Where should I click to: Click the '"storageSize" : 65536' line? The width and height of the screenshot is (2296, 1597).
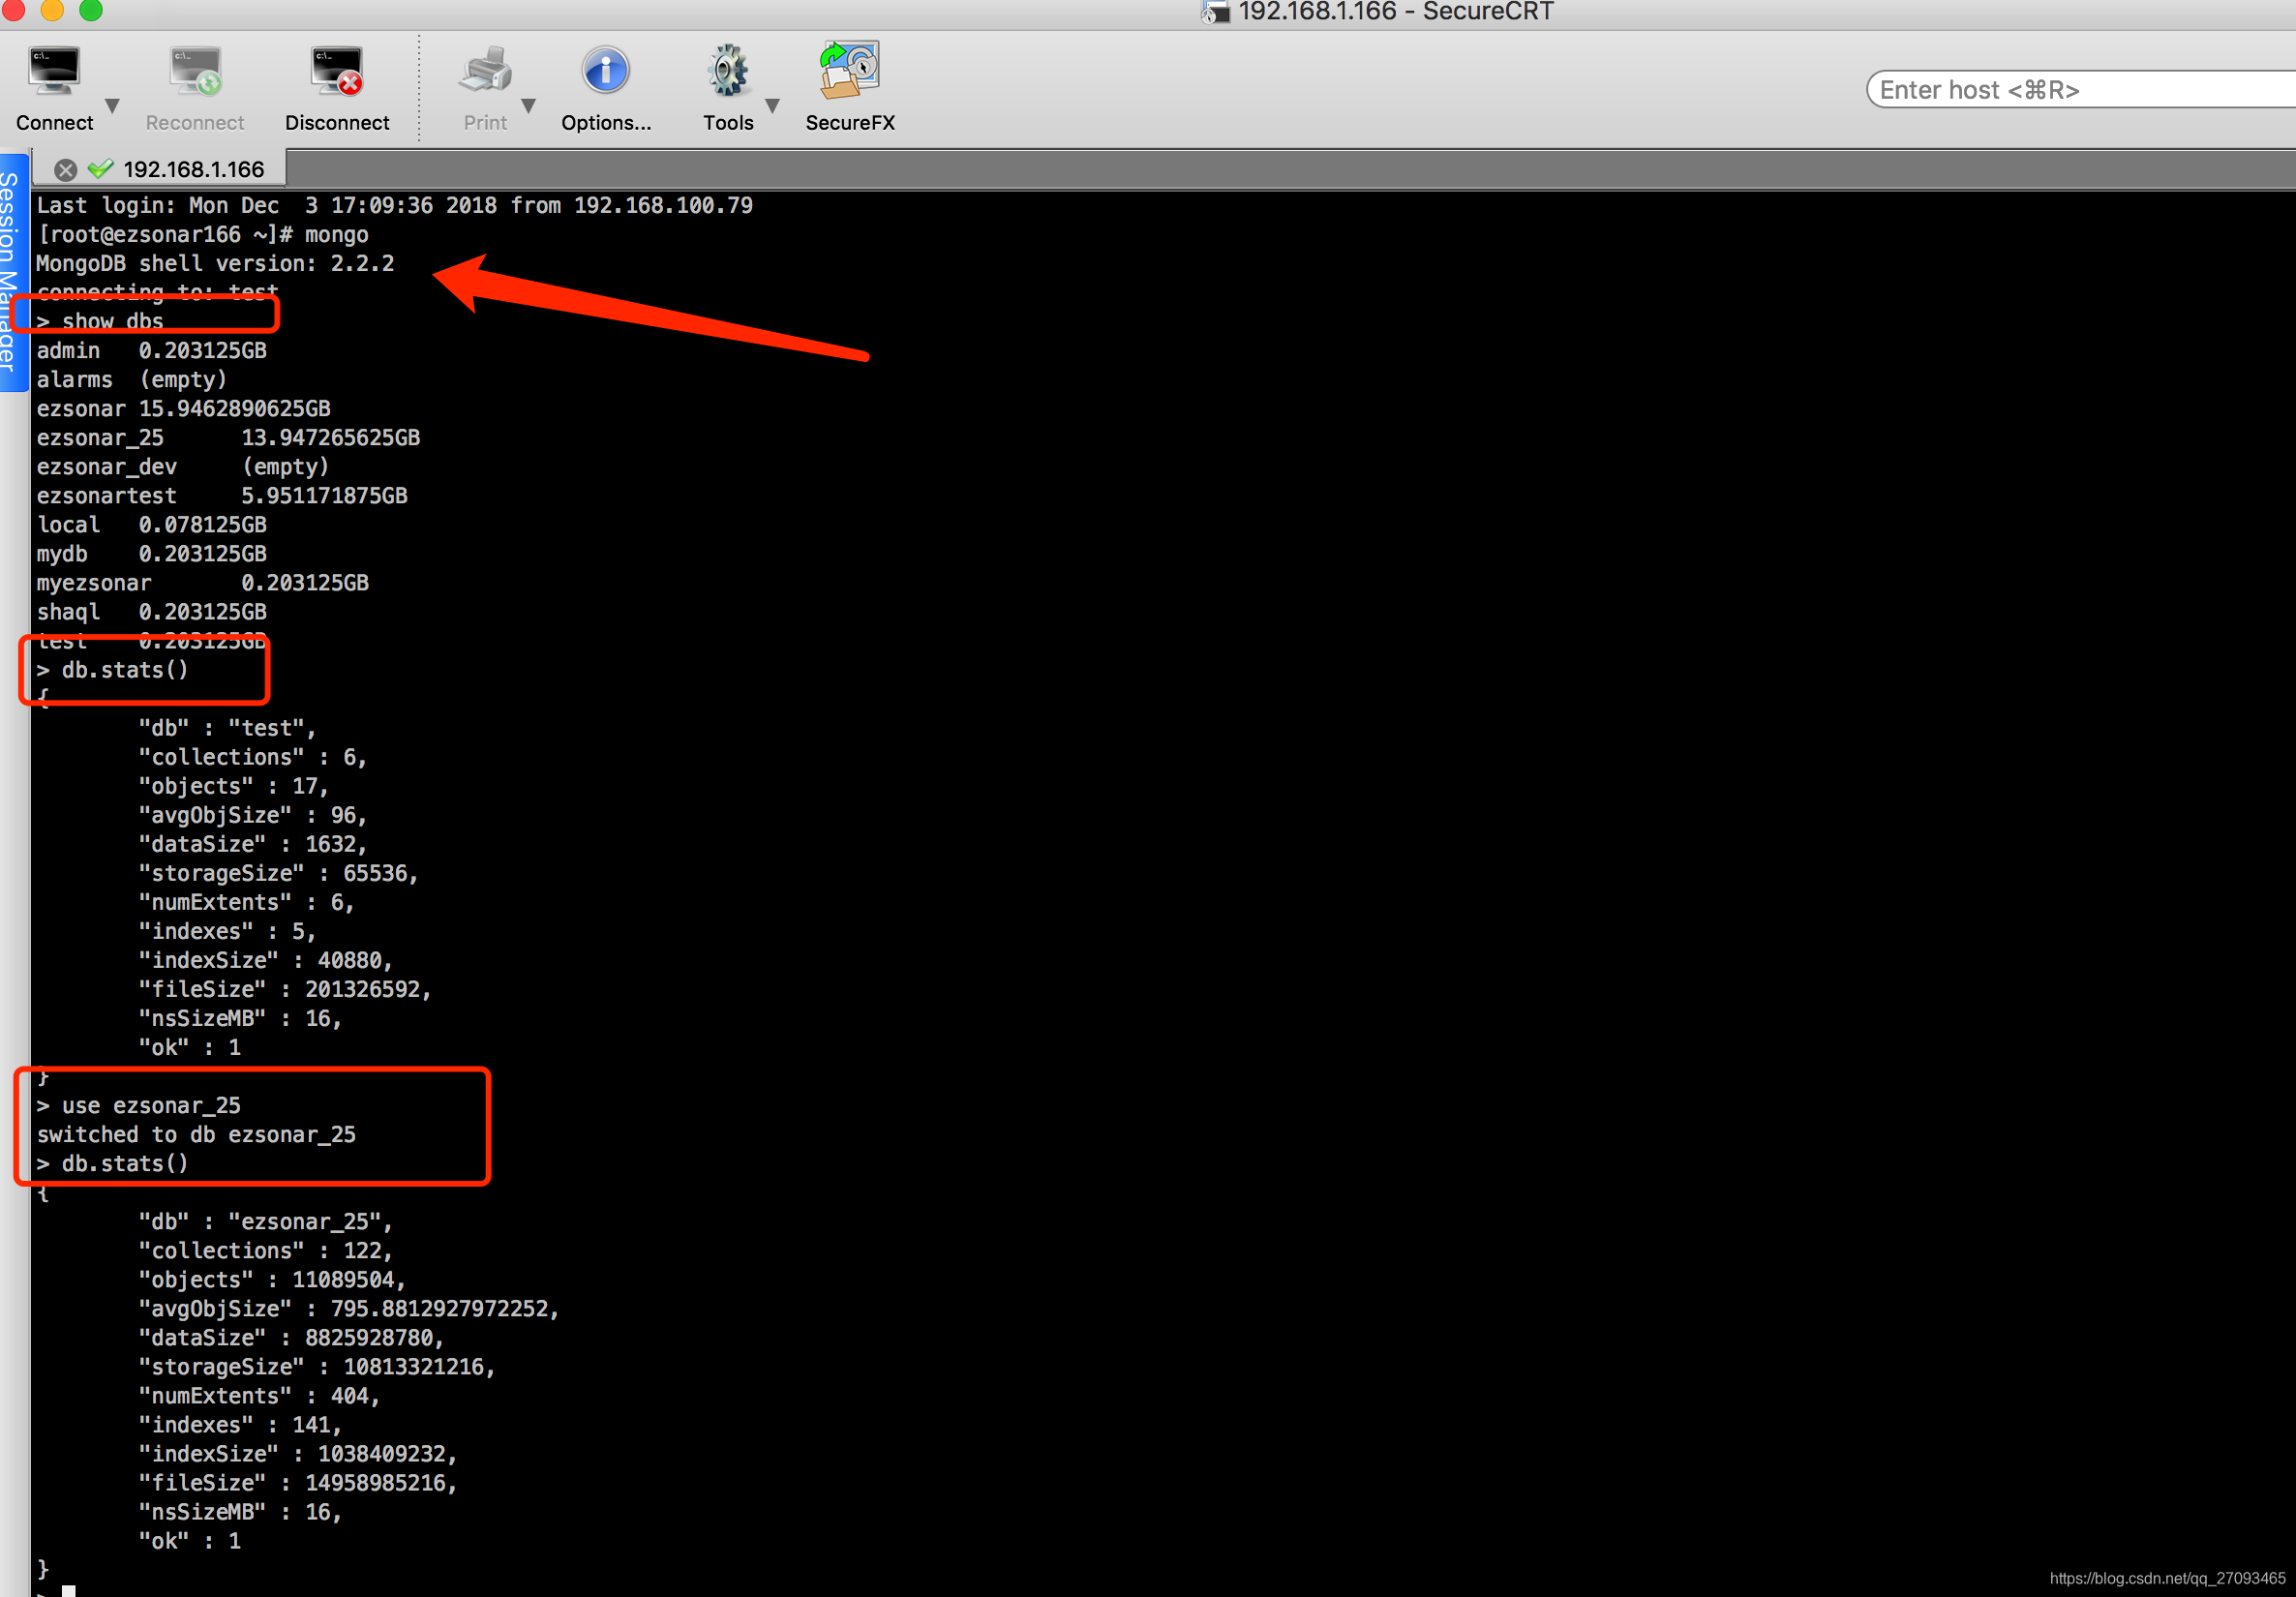tap(278, 874)
